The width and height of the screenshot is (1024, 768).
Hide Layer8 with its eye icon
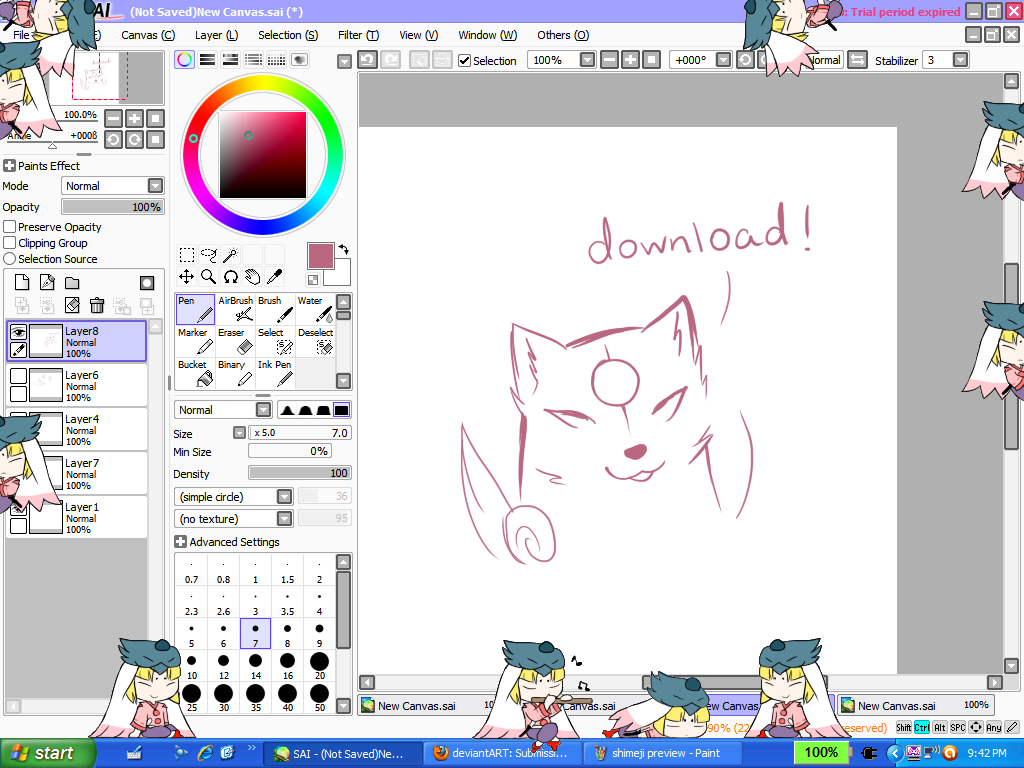(18, 332)
